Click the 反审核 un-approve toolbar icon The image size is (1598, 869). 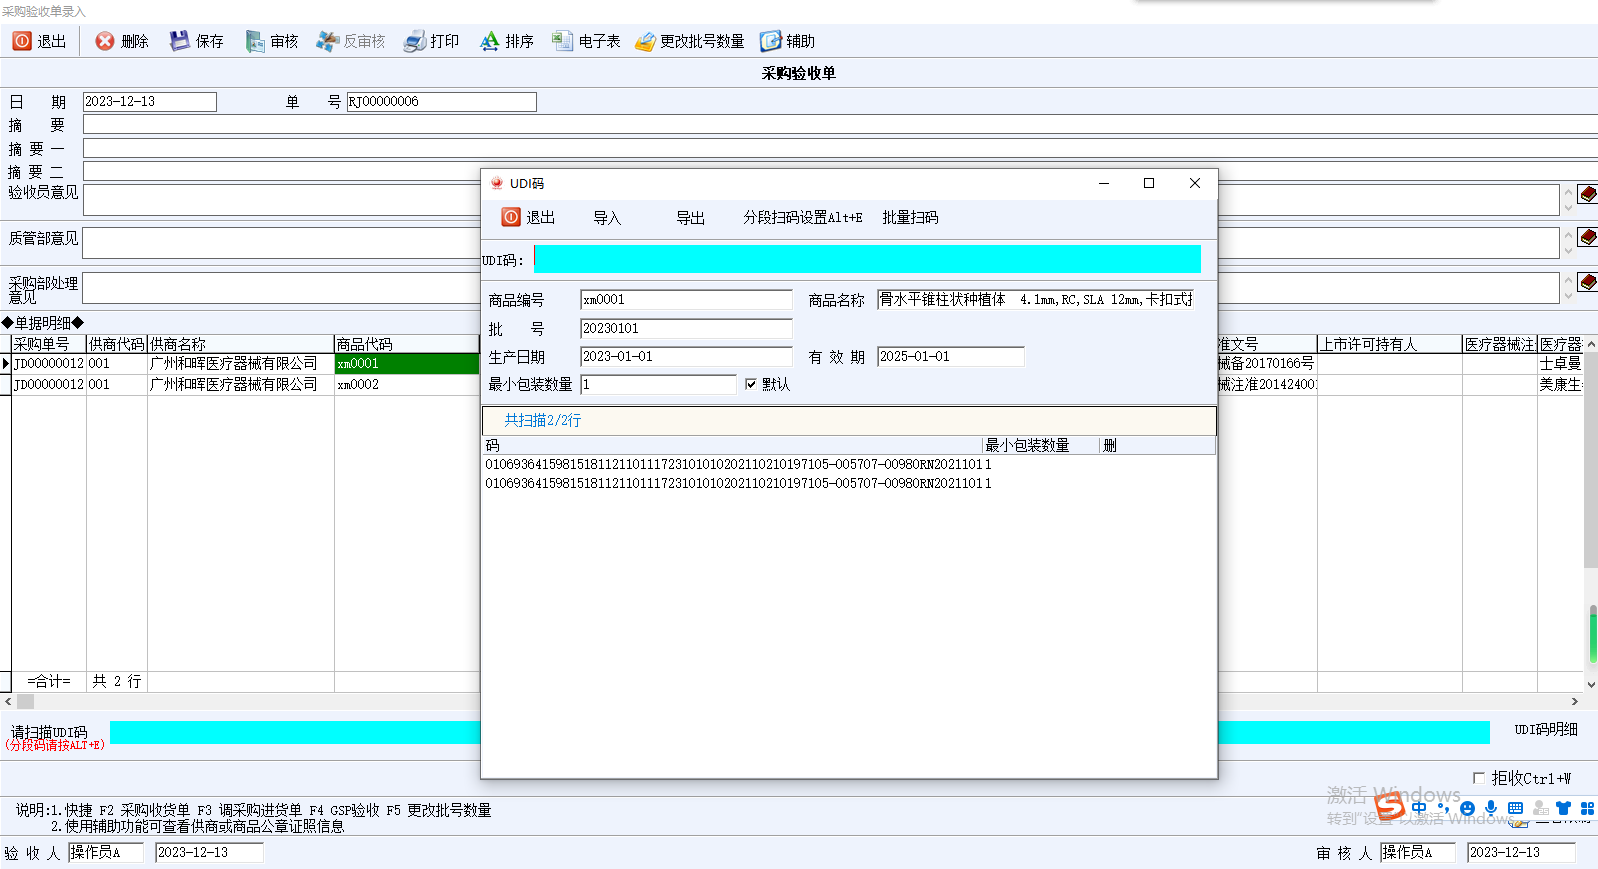coord(327,41)
